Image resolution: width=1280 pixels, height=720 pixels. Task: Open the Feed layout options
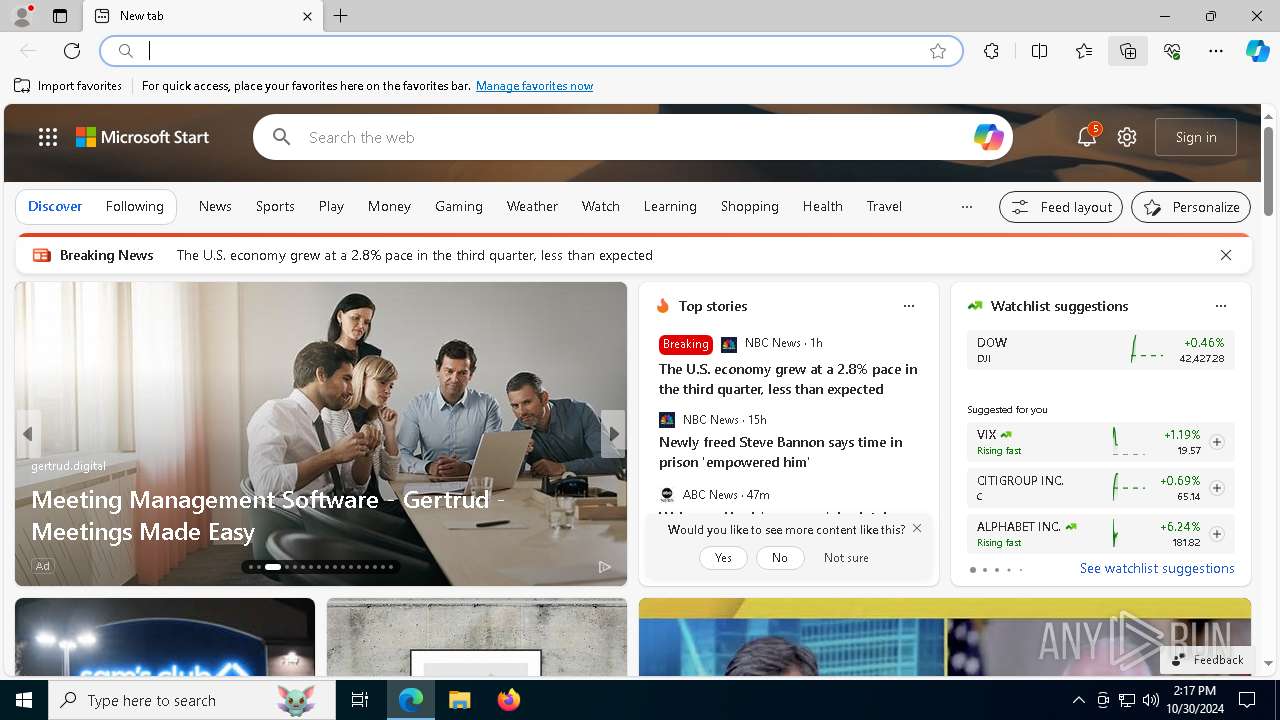[x=1060, y=207]
